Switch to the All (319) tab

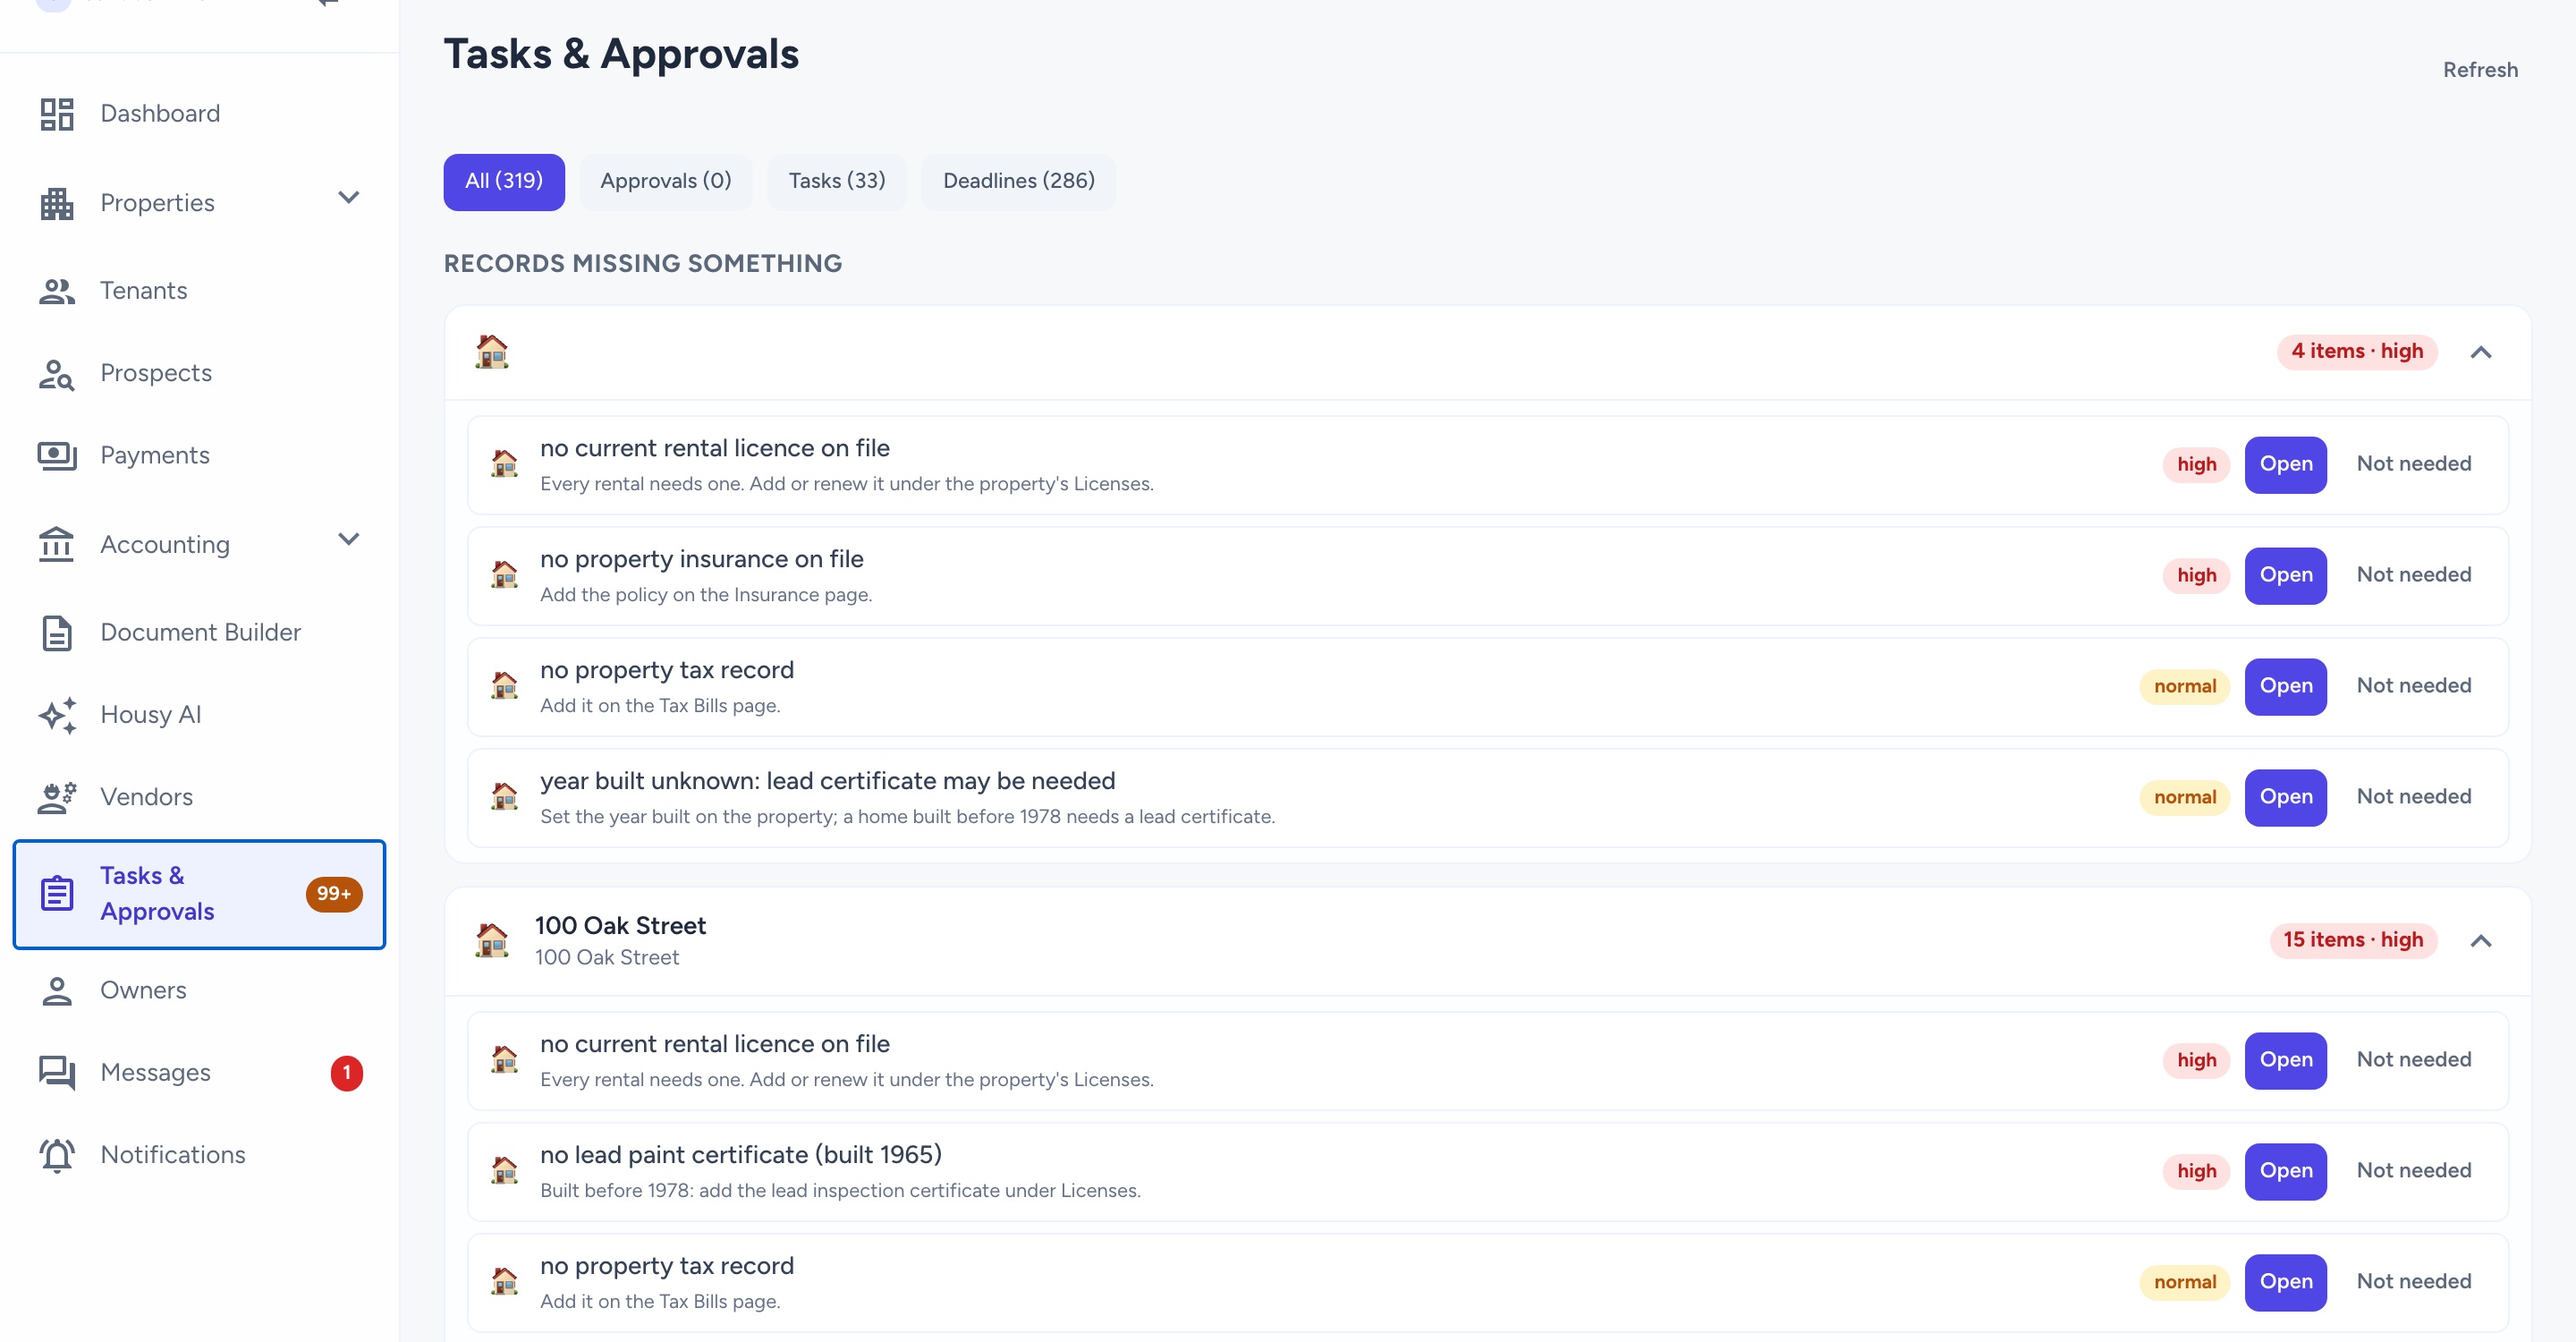[504, 182]
